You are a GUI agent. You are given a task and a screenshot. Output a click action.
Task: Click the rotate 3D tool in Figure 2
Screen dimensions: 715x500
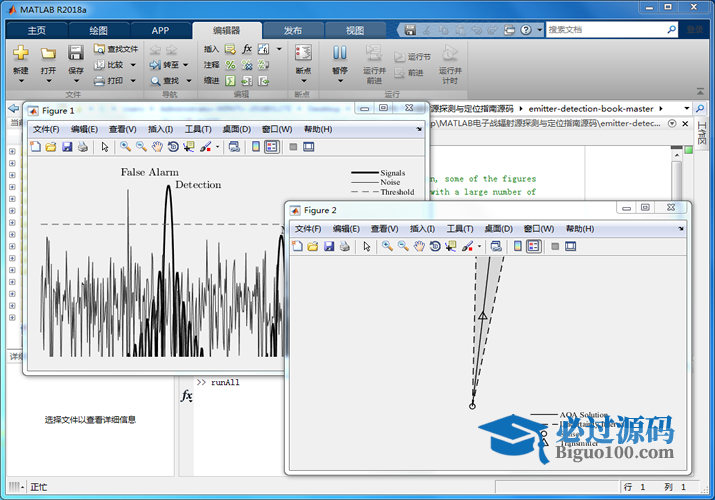(x=435, y=246)
